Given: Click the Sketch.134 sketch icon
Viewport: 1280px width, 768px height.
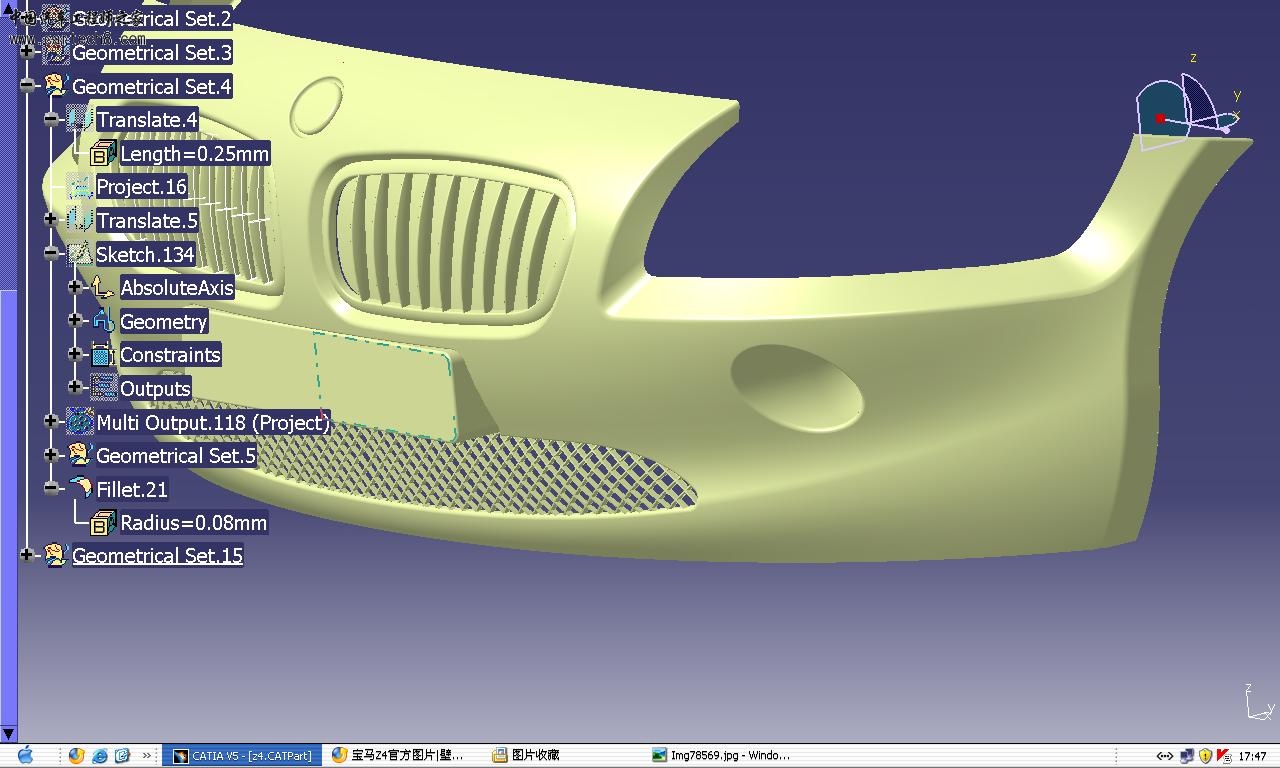Looking at the screenshot, I should [x=79, y=254].
